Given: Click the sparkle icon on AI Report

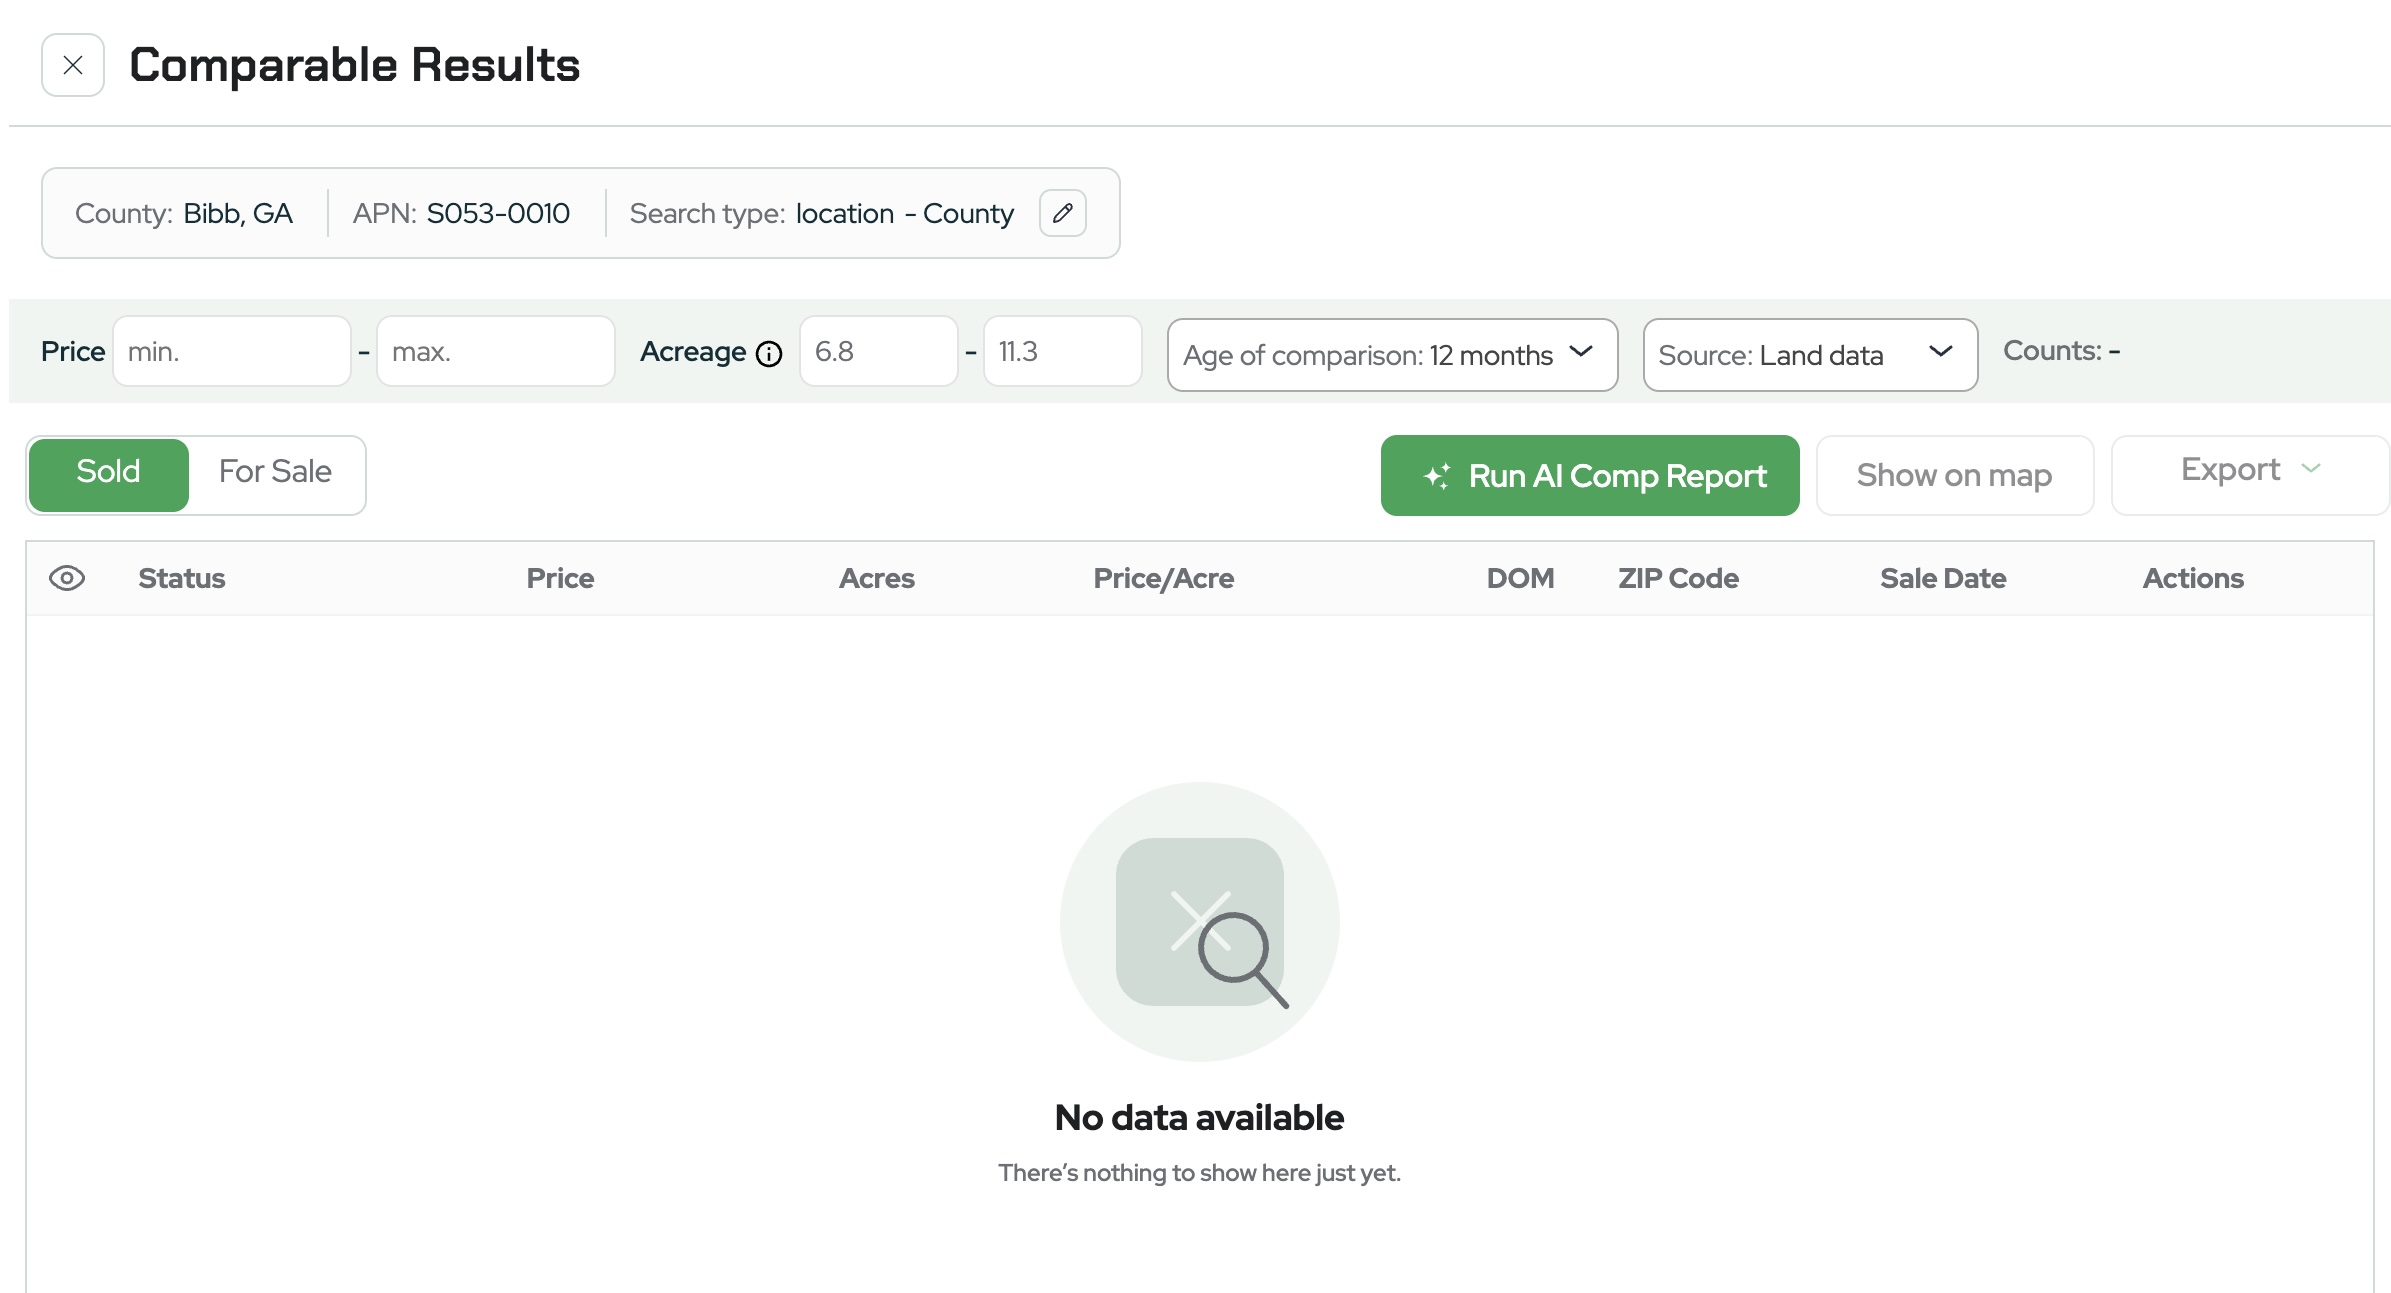Looking at the screenshot, I should pos(1437,476).
